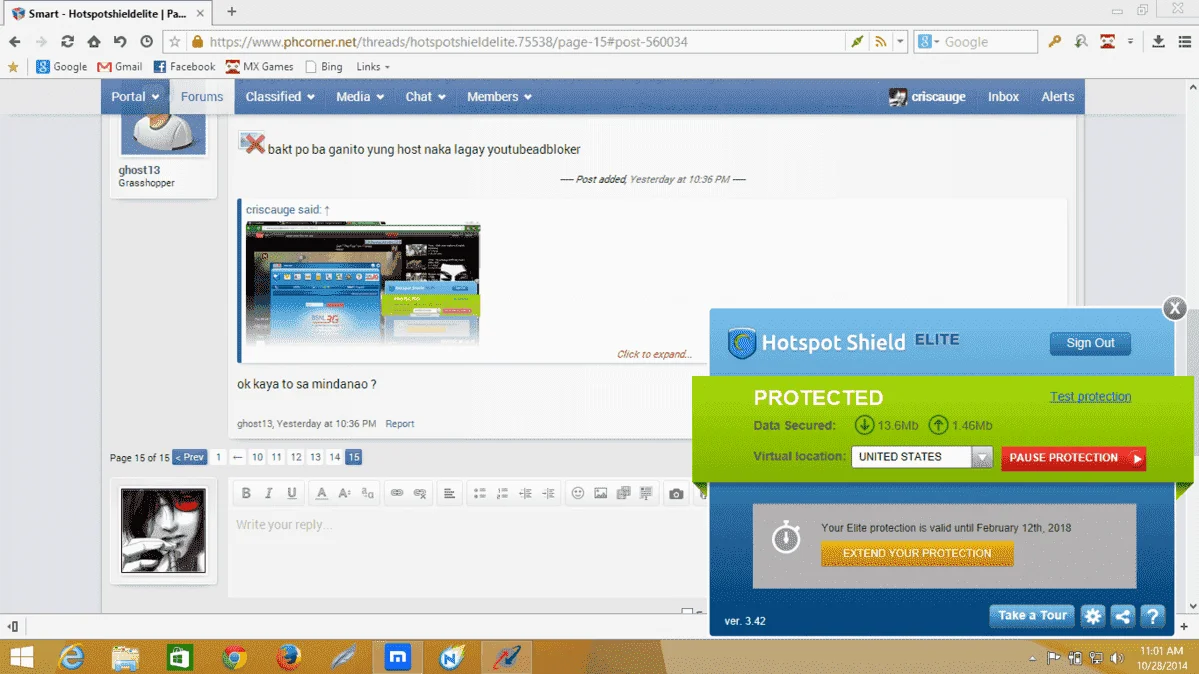1199x674 pixels.
Task: Click the green plug icon in address bar
Action: click(x=857, y=41)
